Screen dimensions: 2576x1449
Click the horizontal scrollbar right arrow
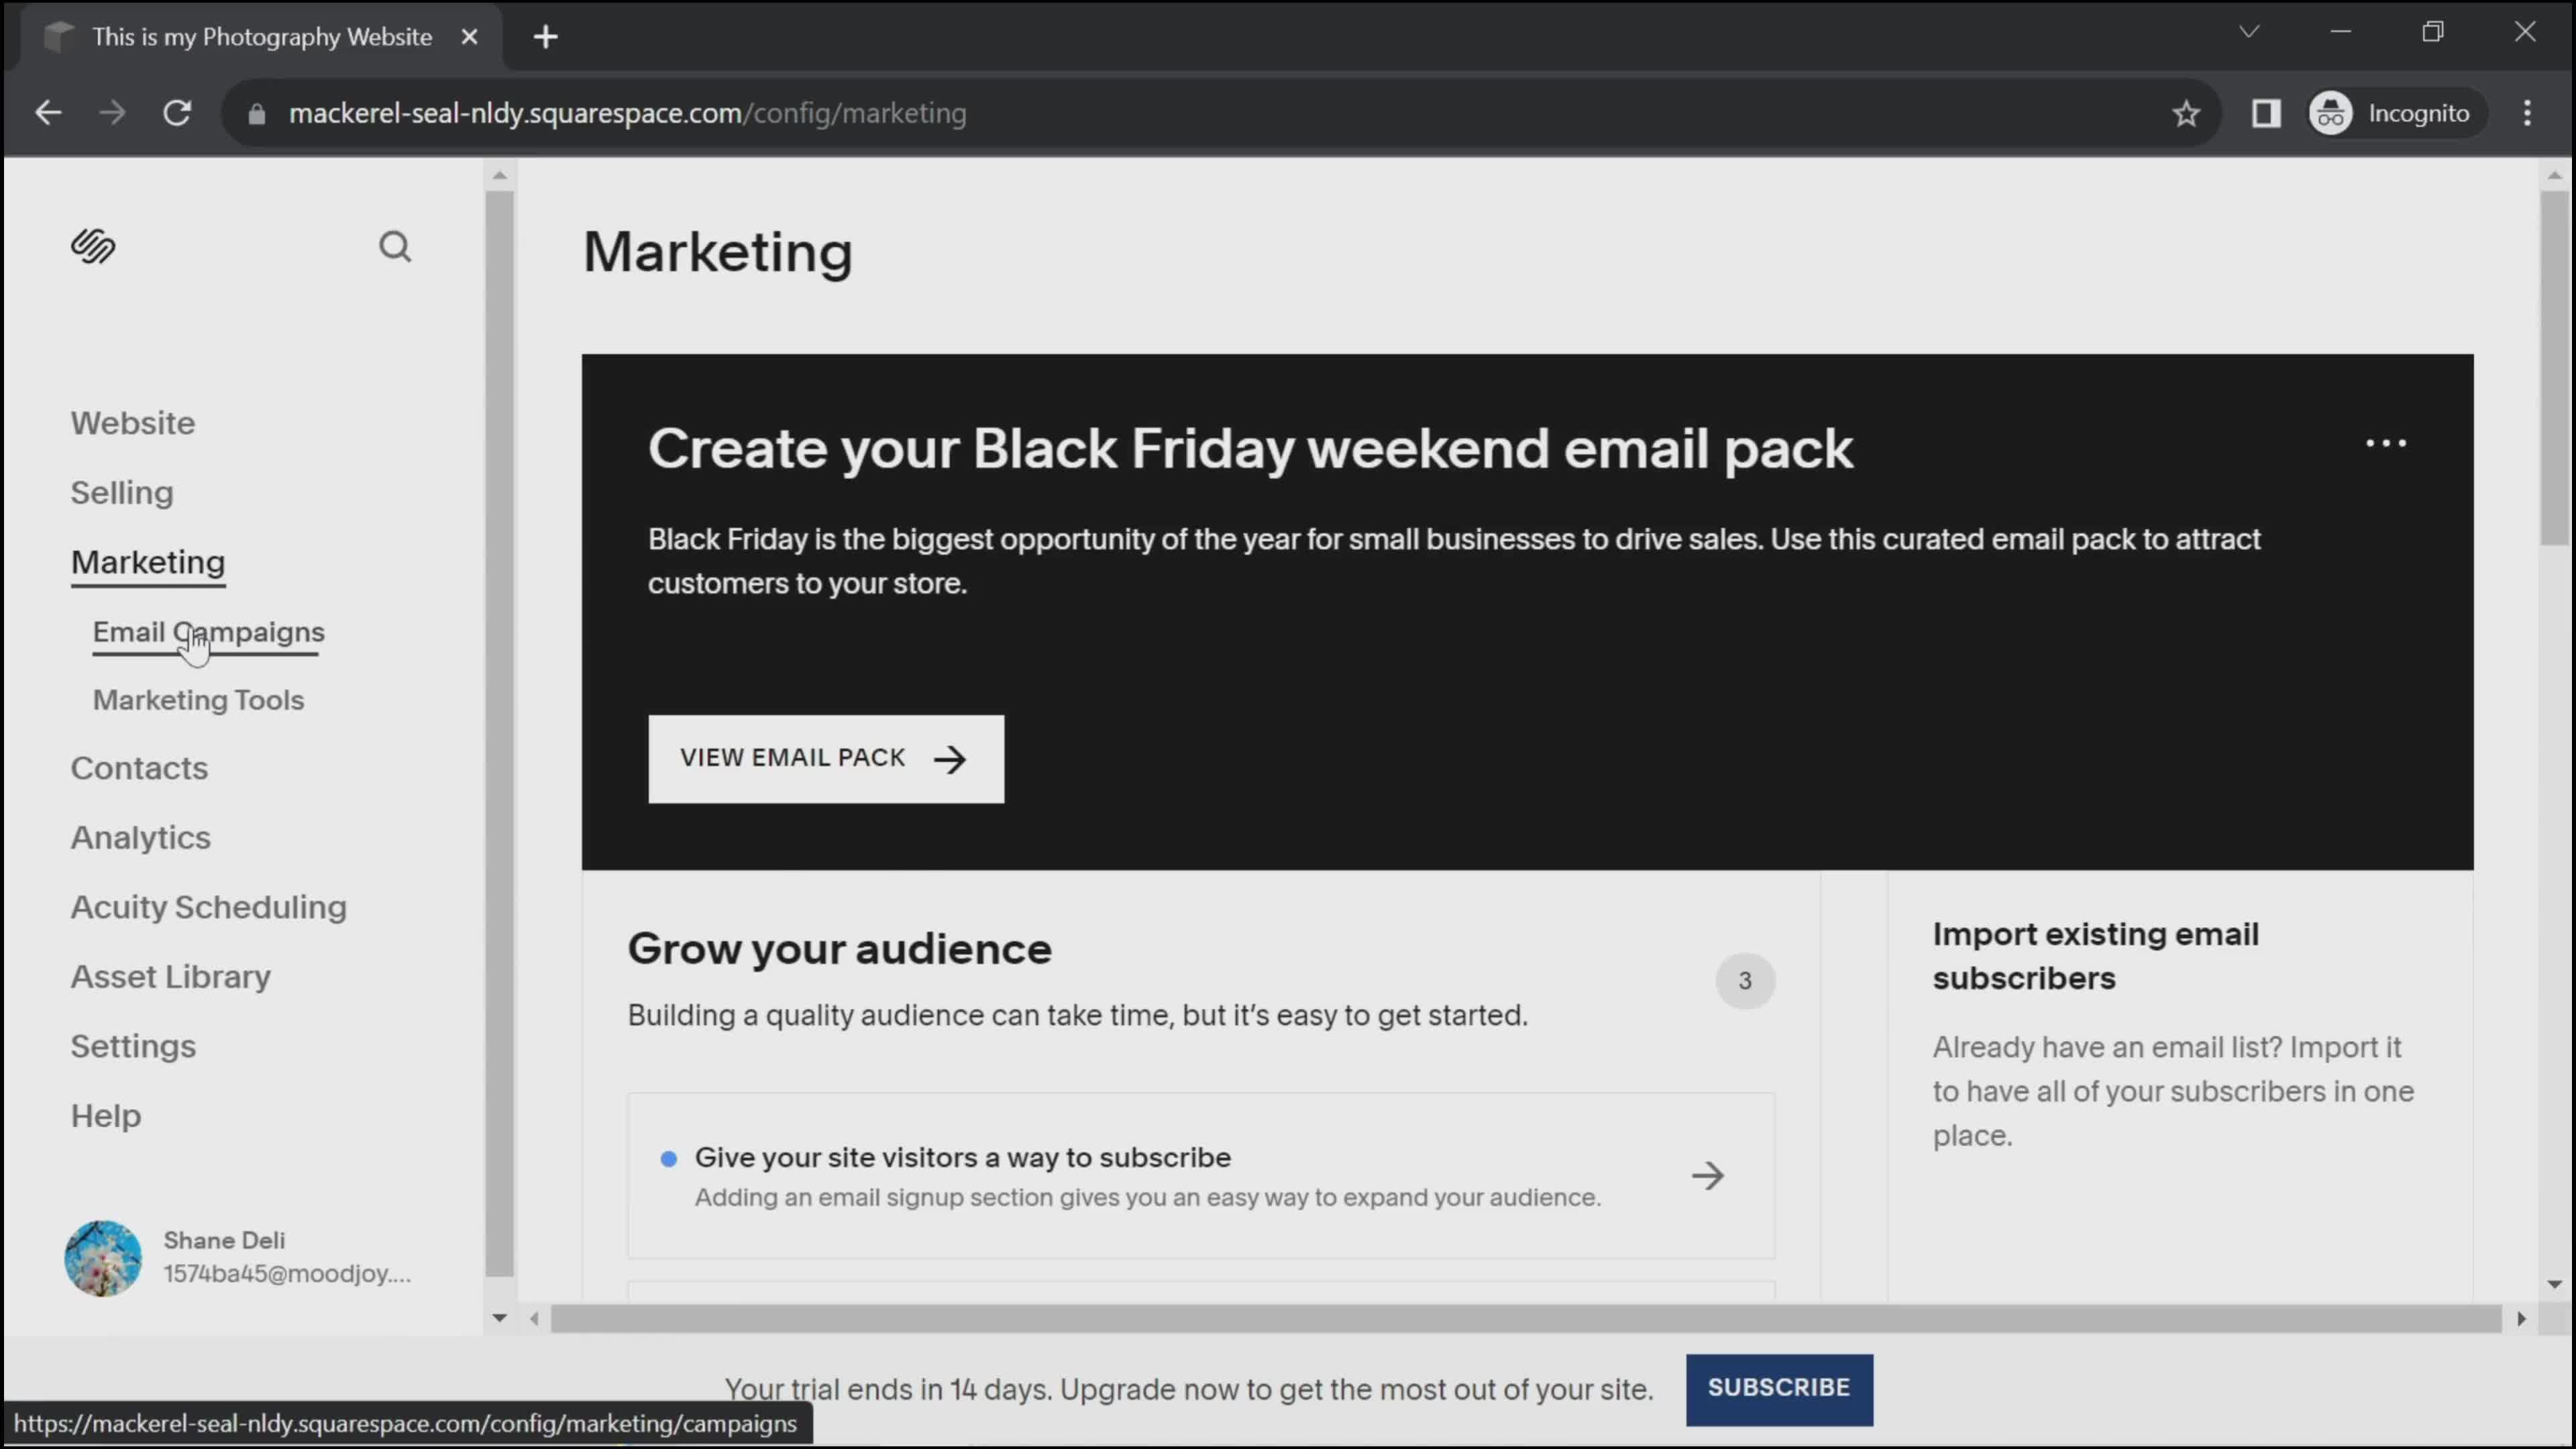(x=2521, y=1318)
